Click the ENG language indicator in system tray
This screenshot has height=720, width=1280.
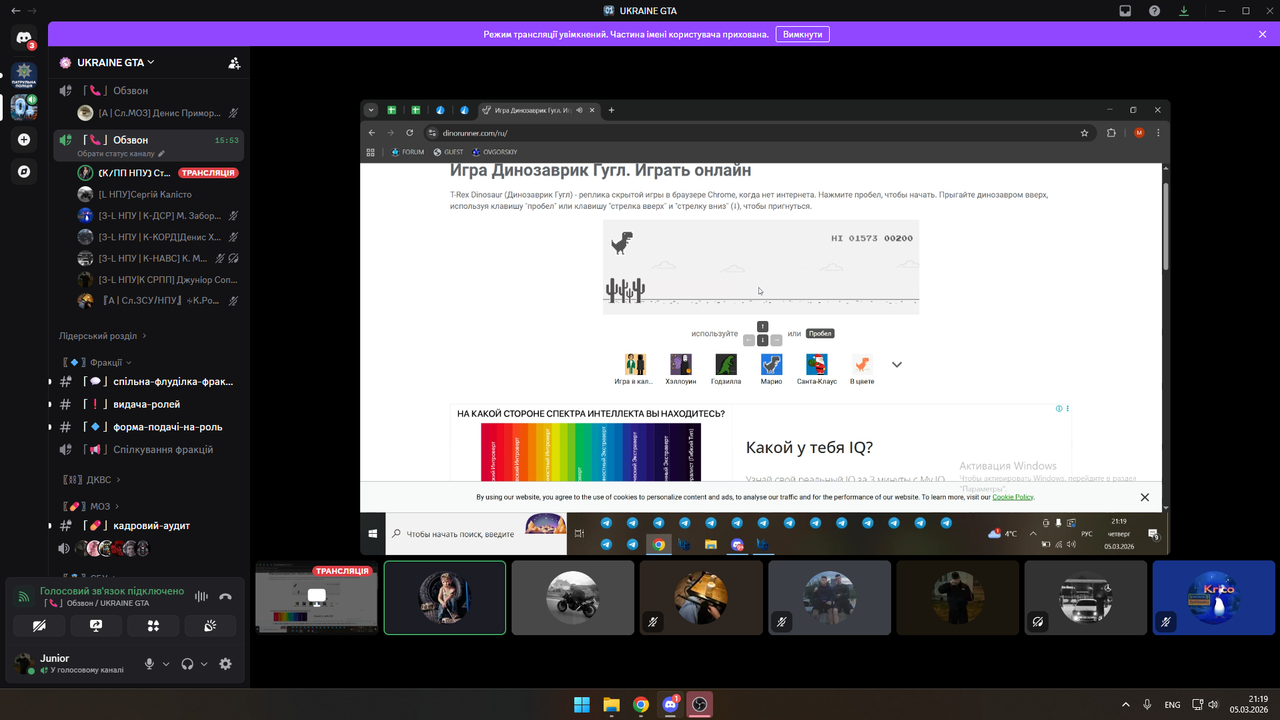[x=1172, y=704]
